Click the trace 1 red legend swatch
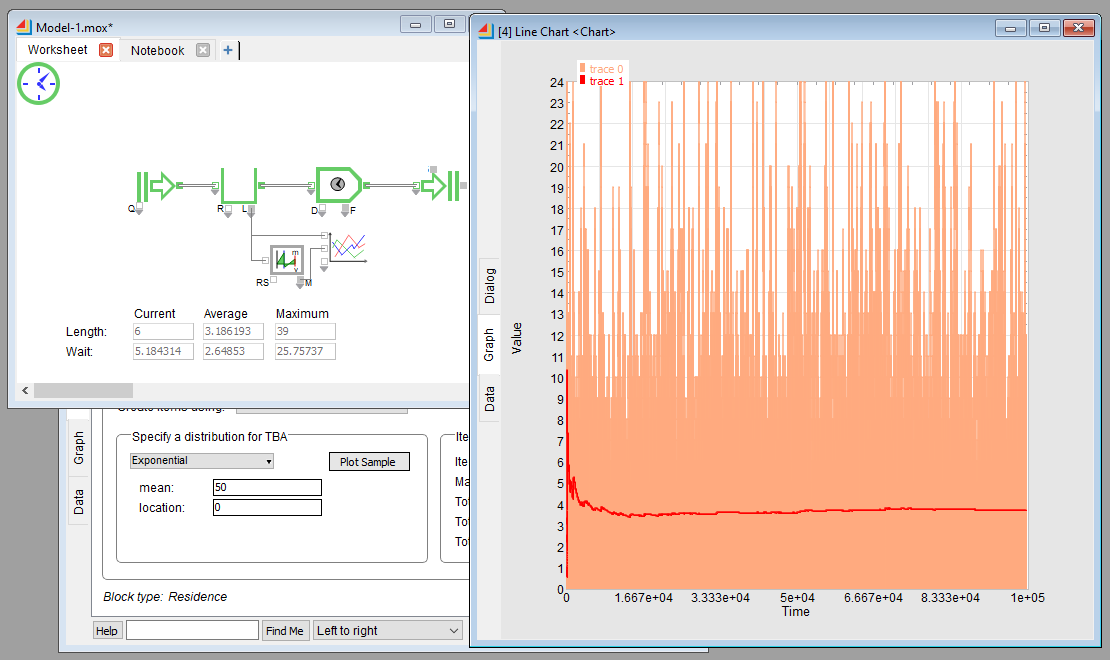Viewport: 1110px width, 660px height. (x=582, y=81)
